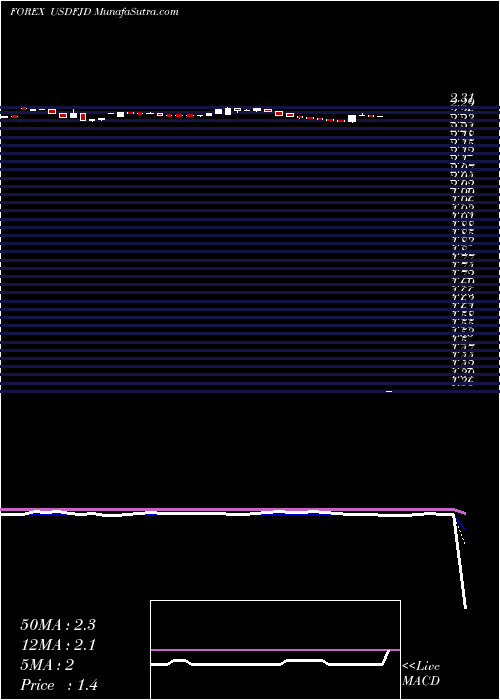The height and width of the screenshot is (700, 500).
Task: Click the 5MA : 2 value
Action: (x=47, y=665)
